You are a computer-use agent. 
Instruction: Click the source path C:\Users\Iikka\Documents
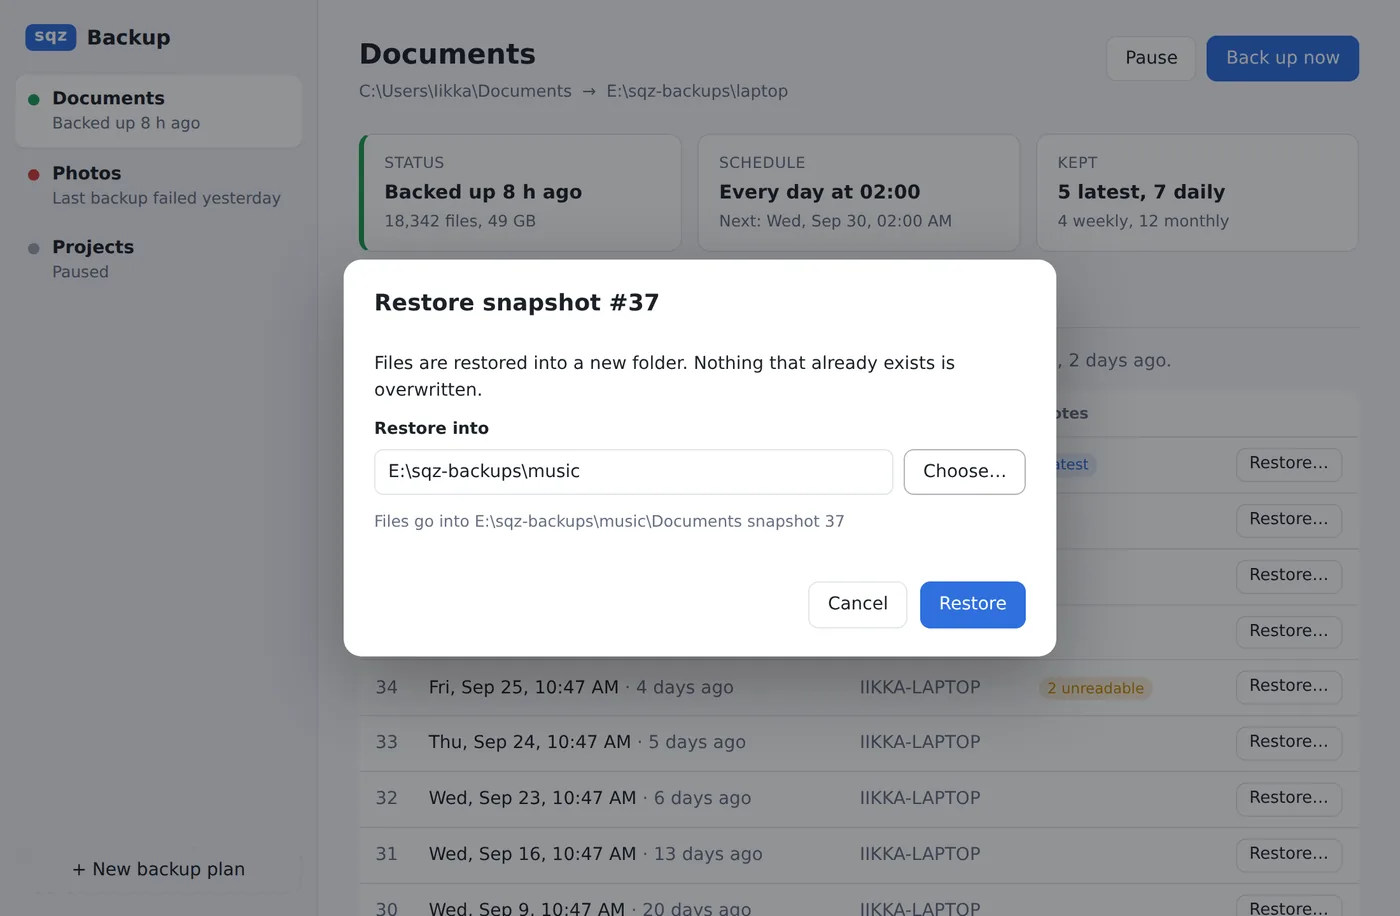(x=465, y=91)
